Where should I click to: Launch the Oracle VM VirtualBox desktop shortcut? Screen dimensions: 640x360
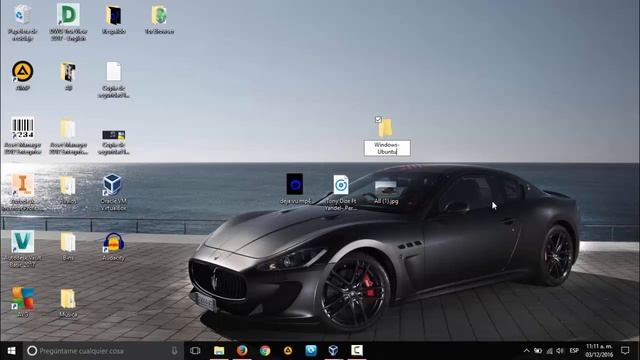(112, 185)
